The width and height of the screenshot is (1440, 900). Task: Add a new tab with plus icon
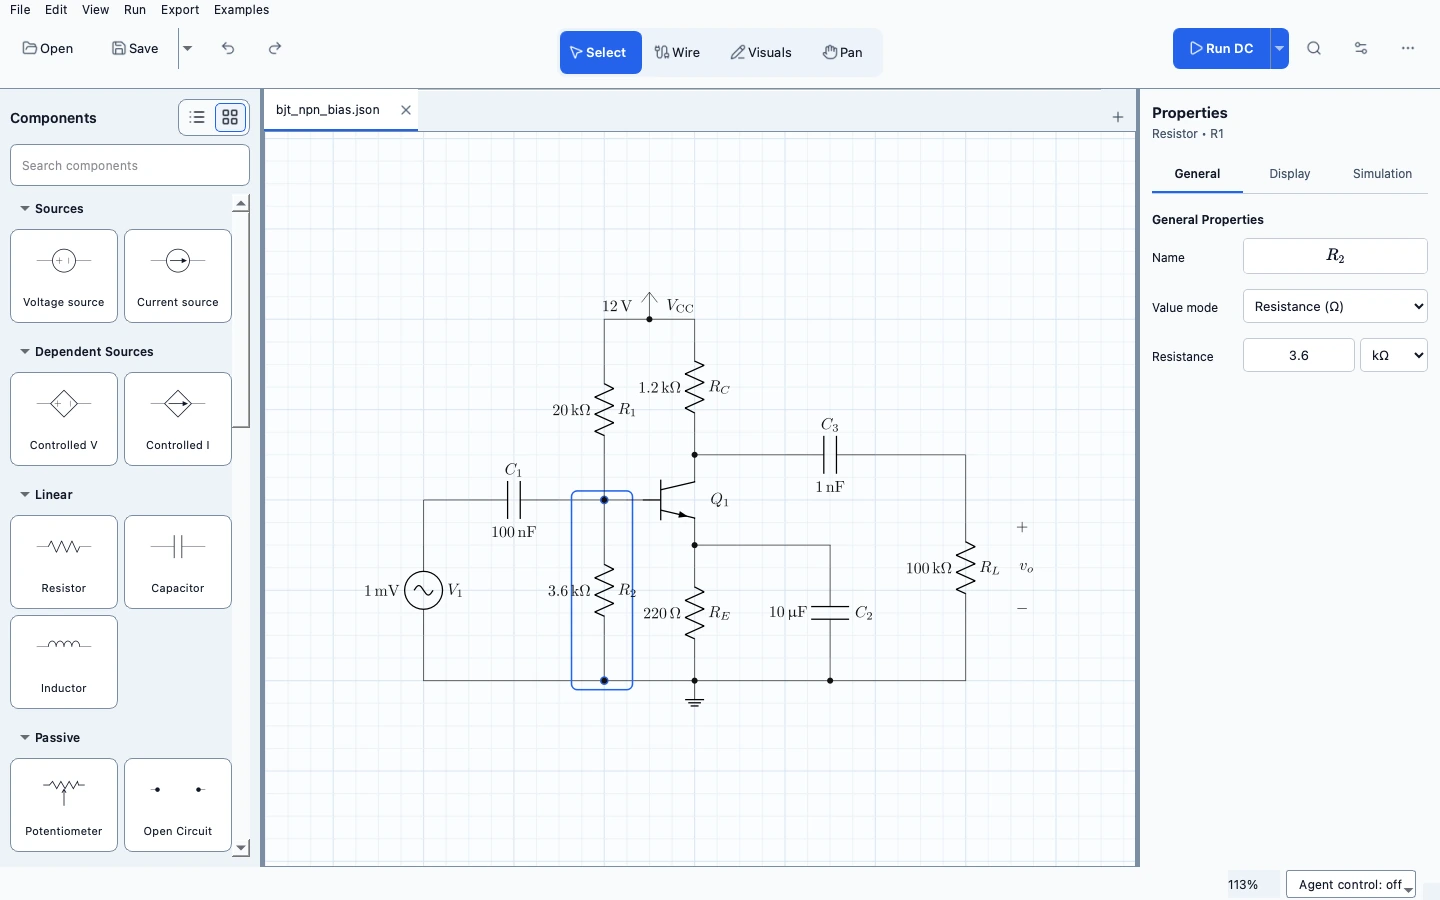point(1118,117)
